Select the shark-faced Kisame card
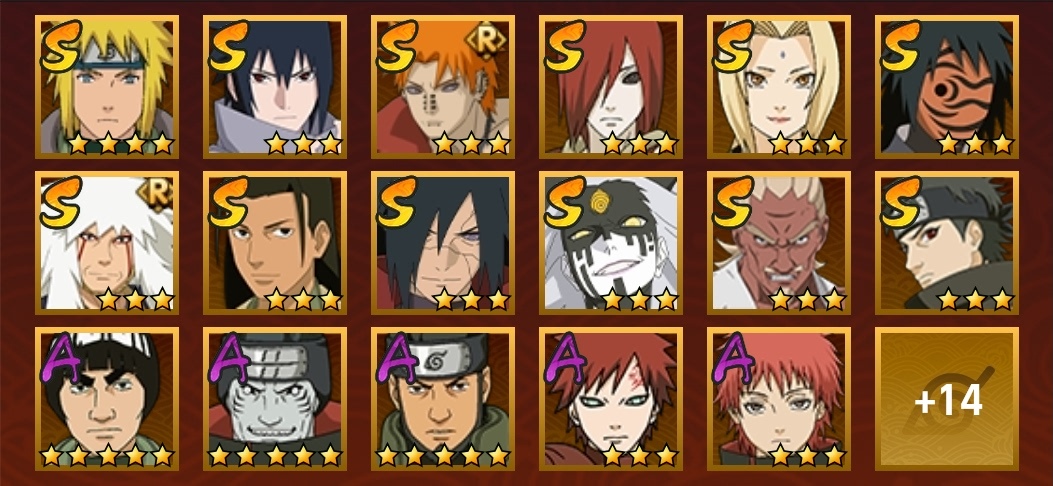1053x486 pixels. point(275,399)
